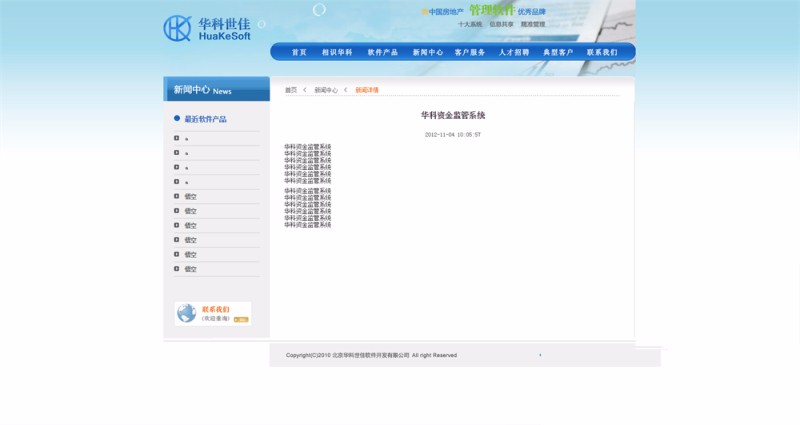Click the Copyright(C)2010 footer text
This screenshot has width=800, height=425.
coord(371,355)
